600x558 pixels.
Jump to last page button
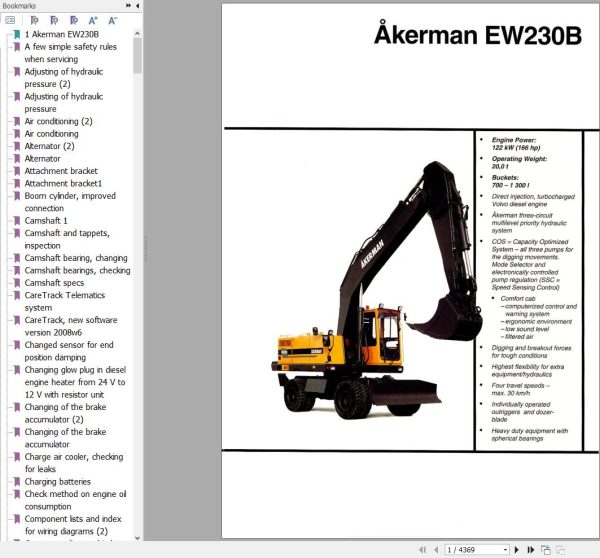pos(530,550)
